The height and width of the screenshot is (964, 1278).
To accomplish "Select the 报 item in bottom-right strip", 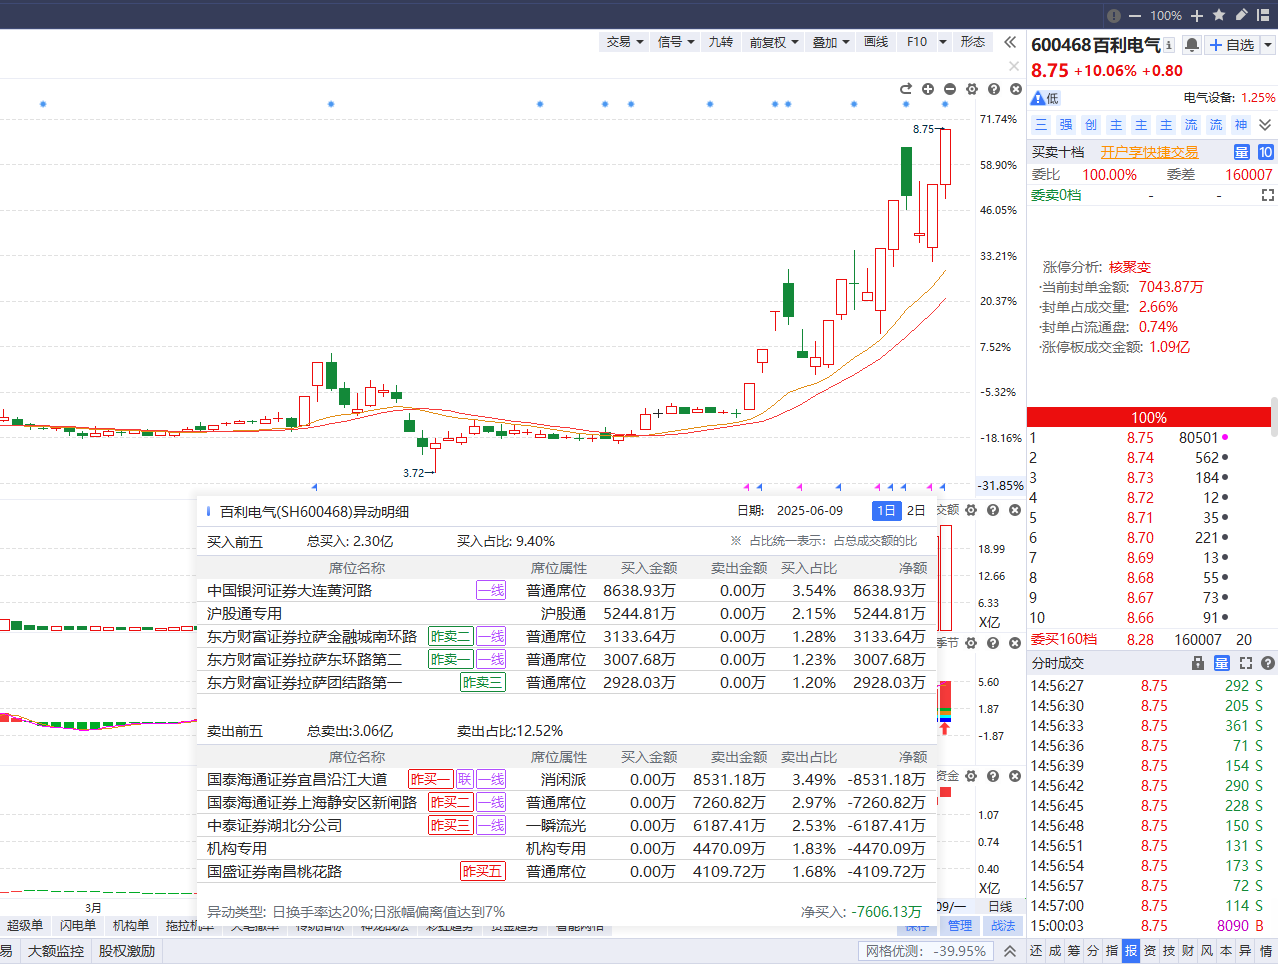I will coord(1131,951).
